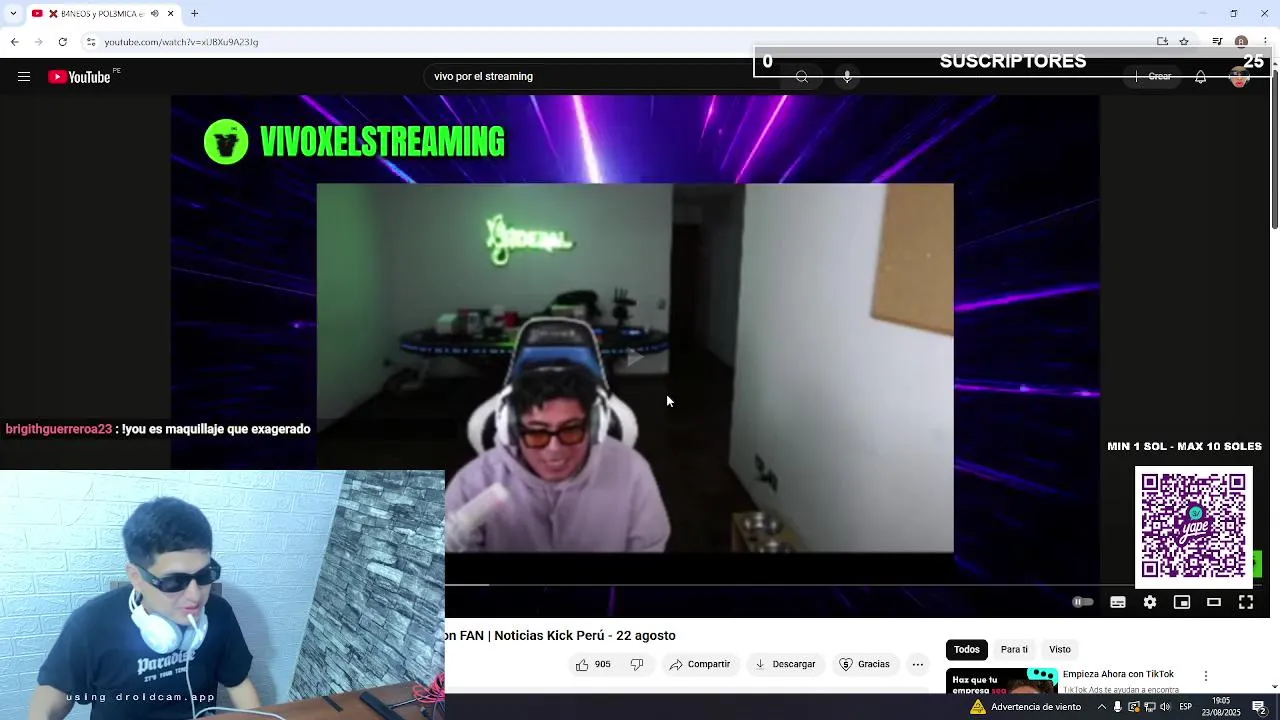This screenshot has height=720, width=1280.
Task: Select the Todos filter chip
Action: (x=966, y=649)
